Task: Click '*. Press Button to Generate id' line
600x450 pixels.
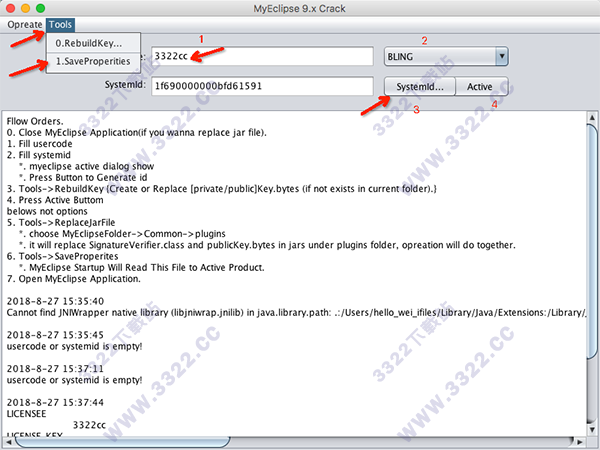Action: coord(83,178)
